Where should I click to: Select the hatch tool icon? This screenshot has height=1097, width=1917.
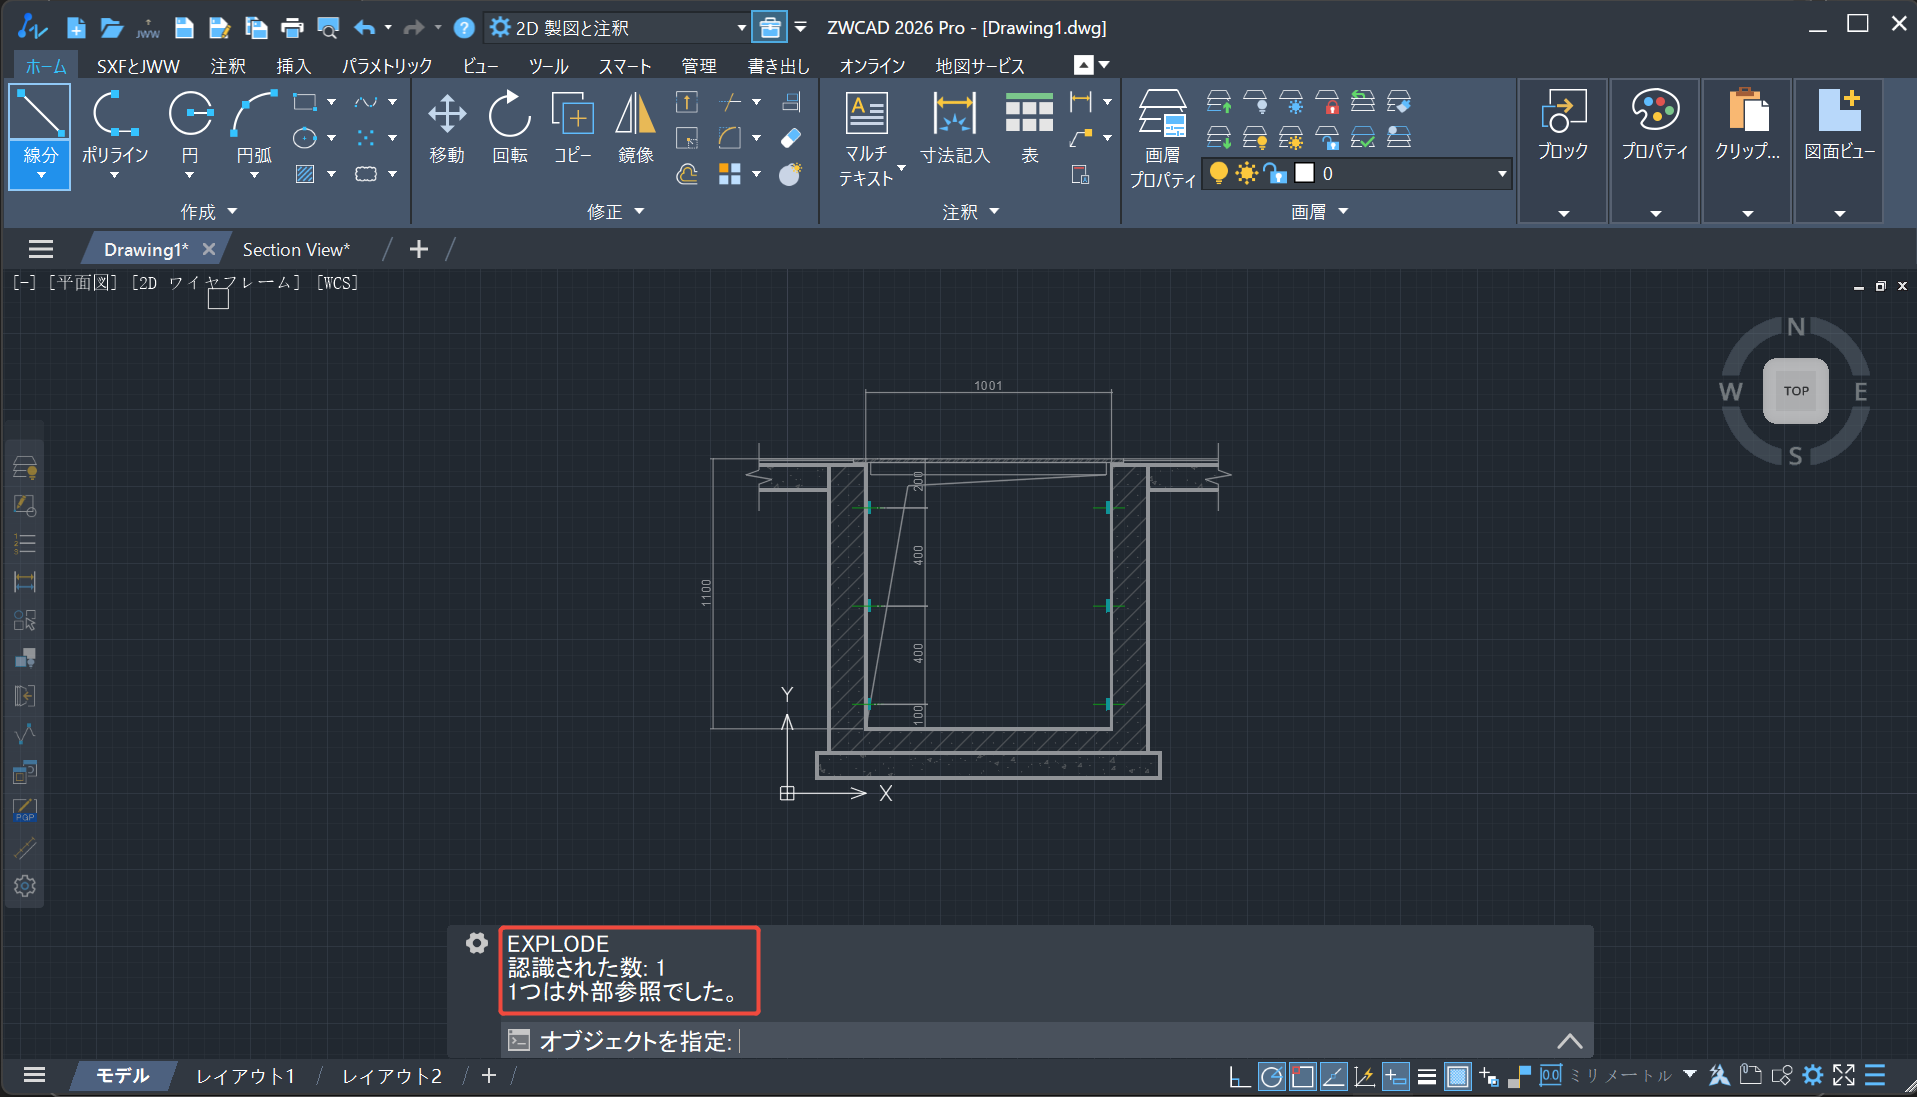(x=305, y=174)
